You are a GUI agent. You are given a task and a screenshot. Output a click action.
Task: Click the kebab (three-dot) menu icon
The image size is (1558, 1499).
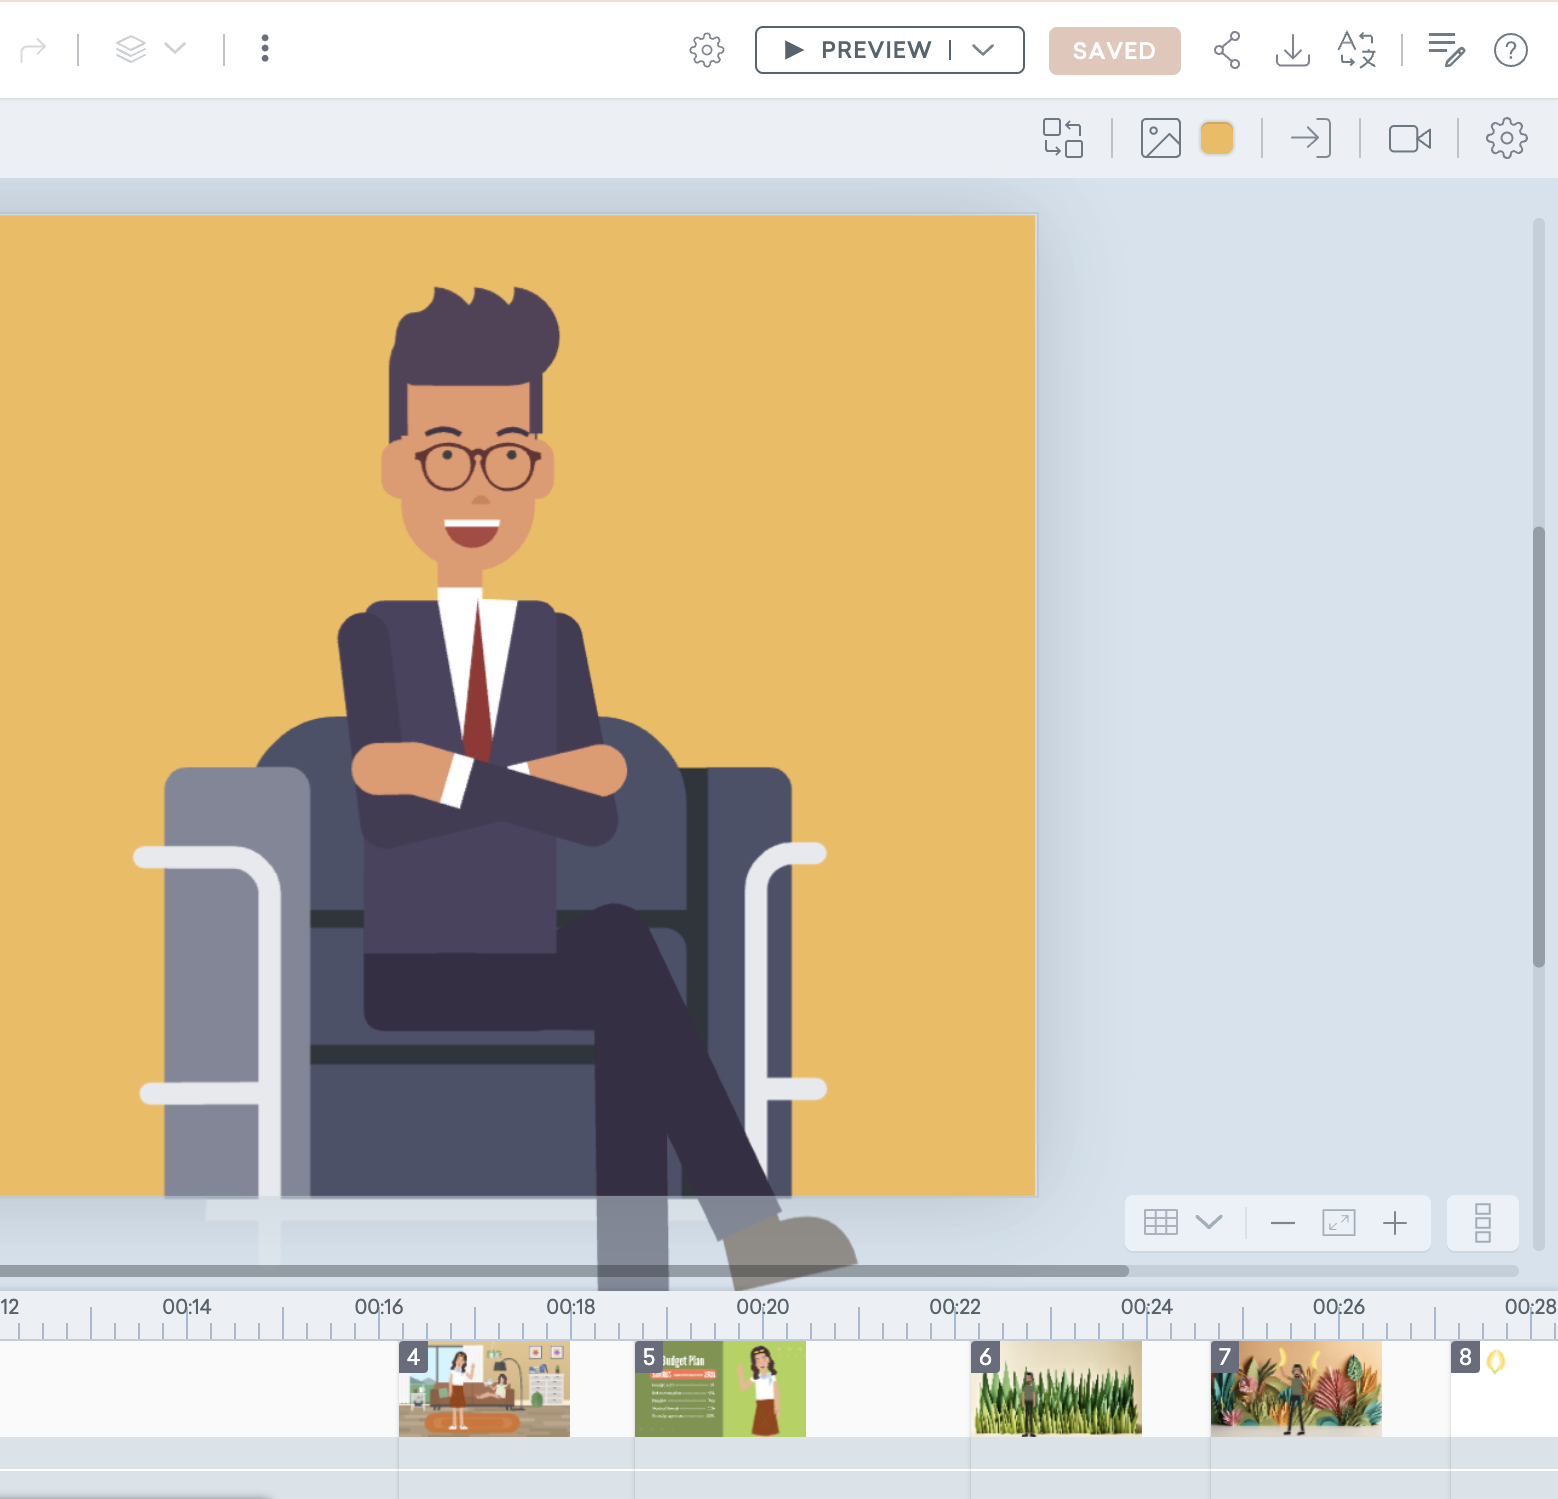point(264,48)
